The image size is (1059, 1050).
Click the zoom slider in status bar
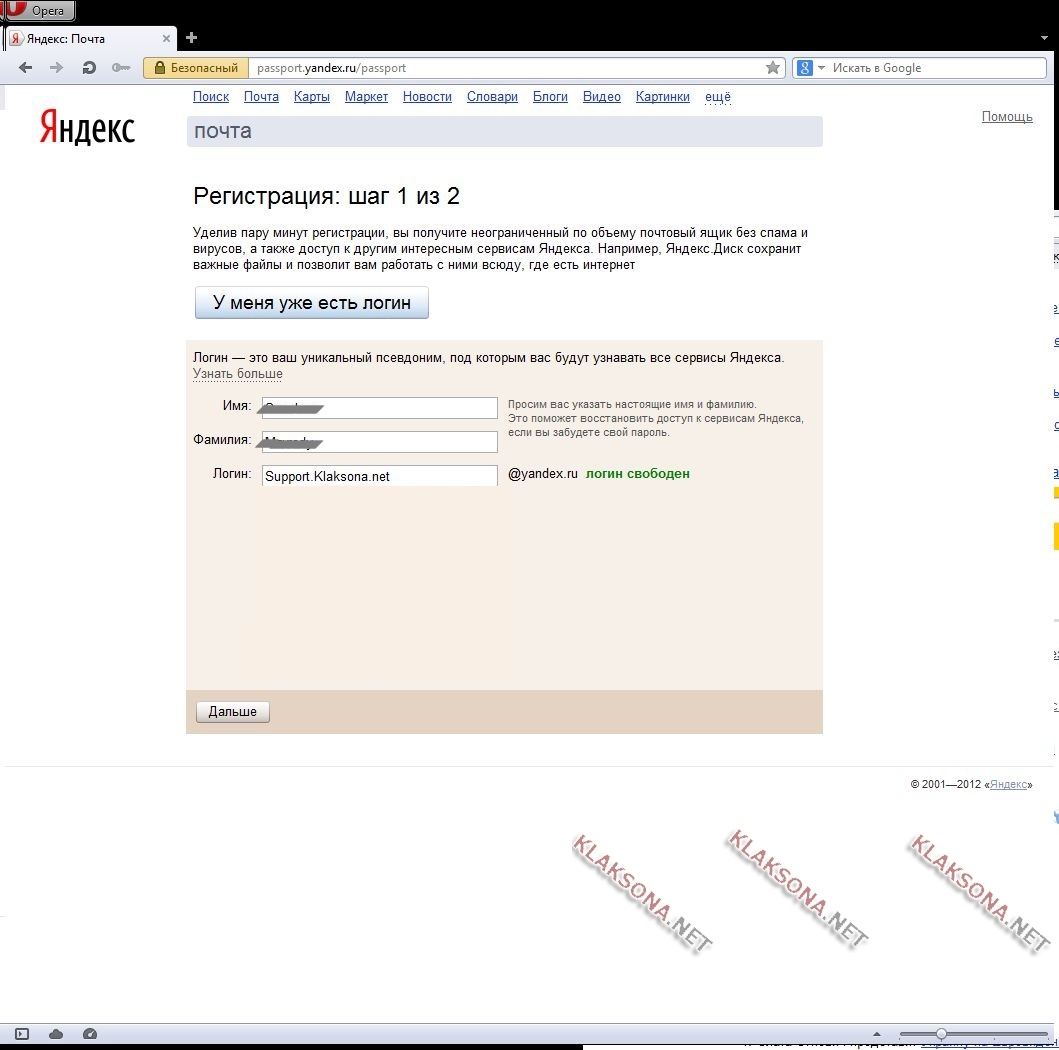tap(941, 1034)
